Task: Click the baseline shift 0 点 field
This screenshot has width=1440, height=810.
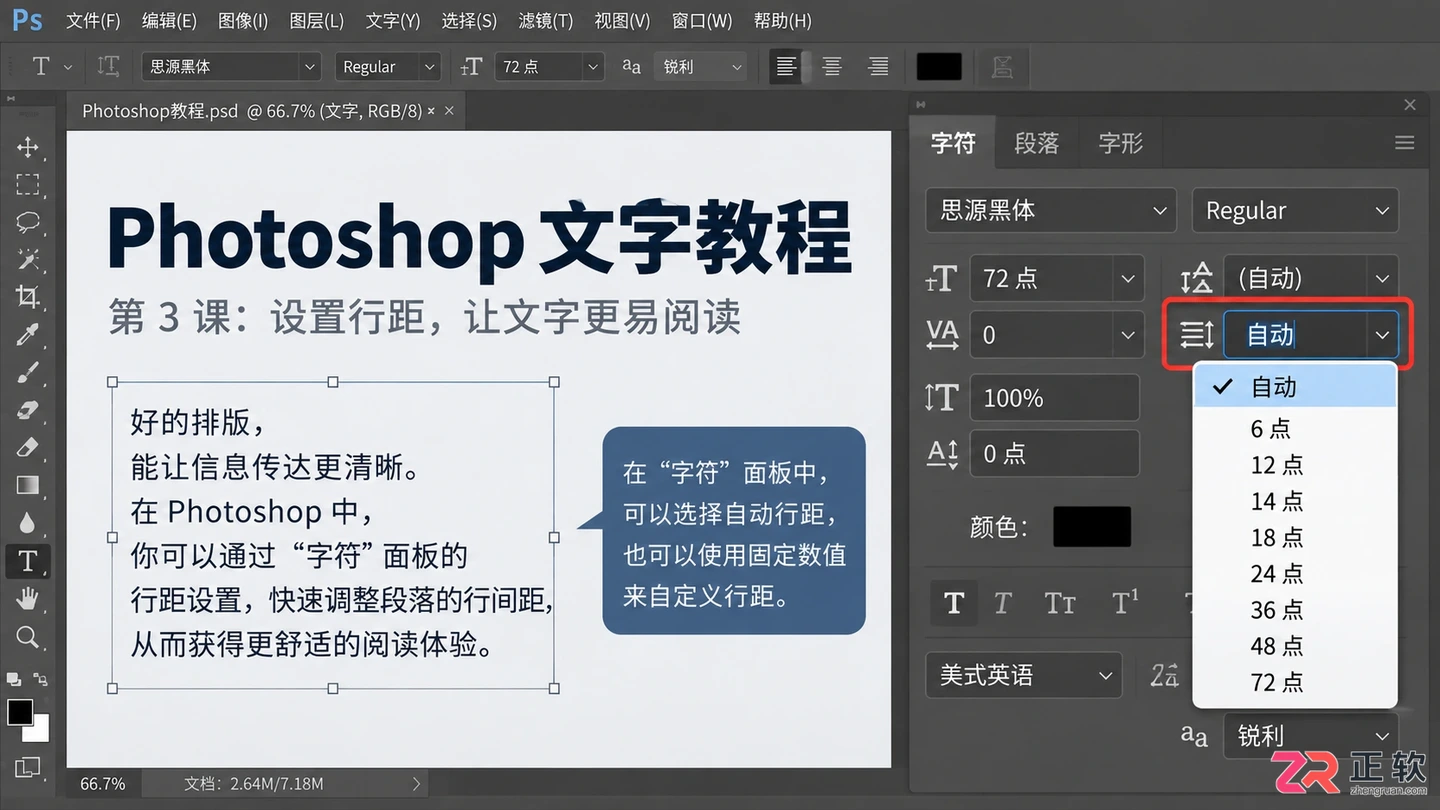Action: tap(1054, 454)
